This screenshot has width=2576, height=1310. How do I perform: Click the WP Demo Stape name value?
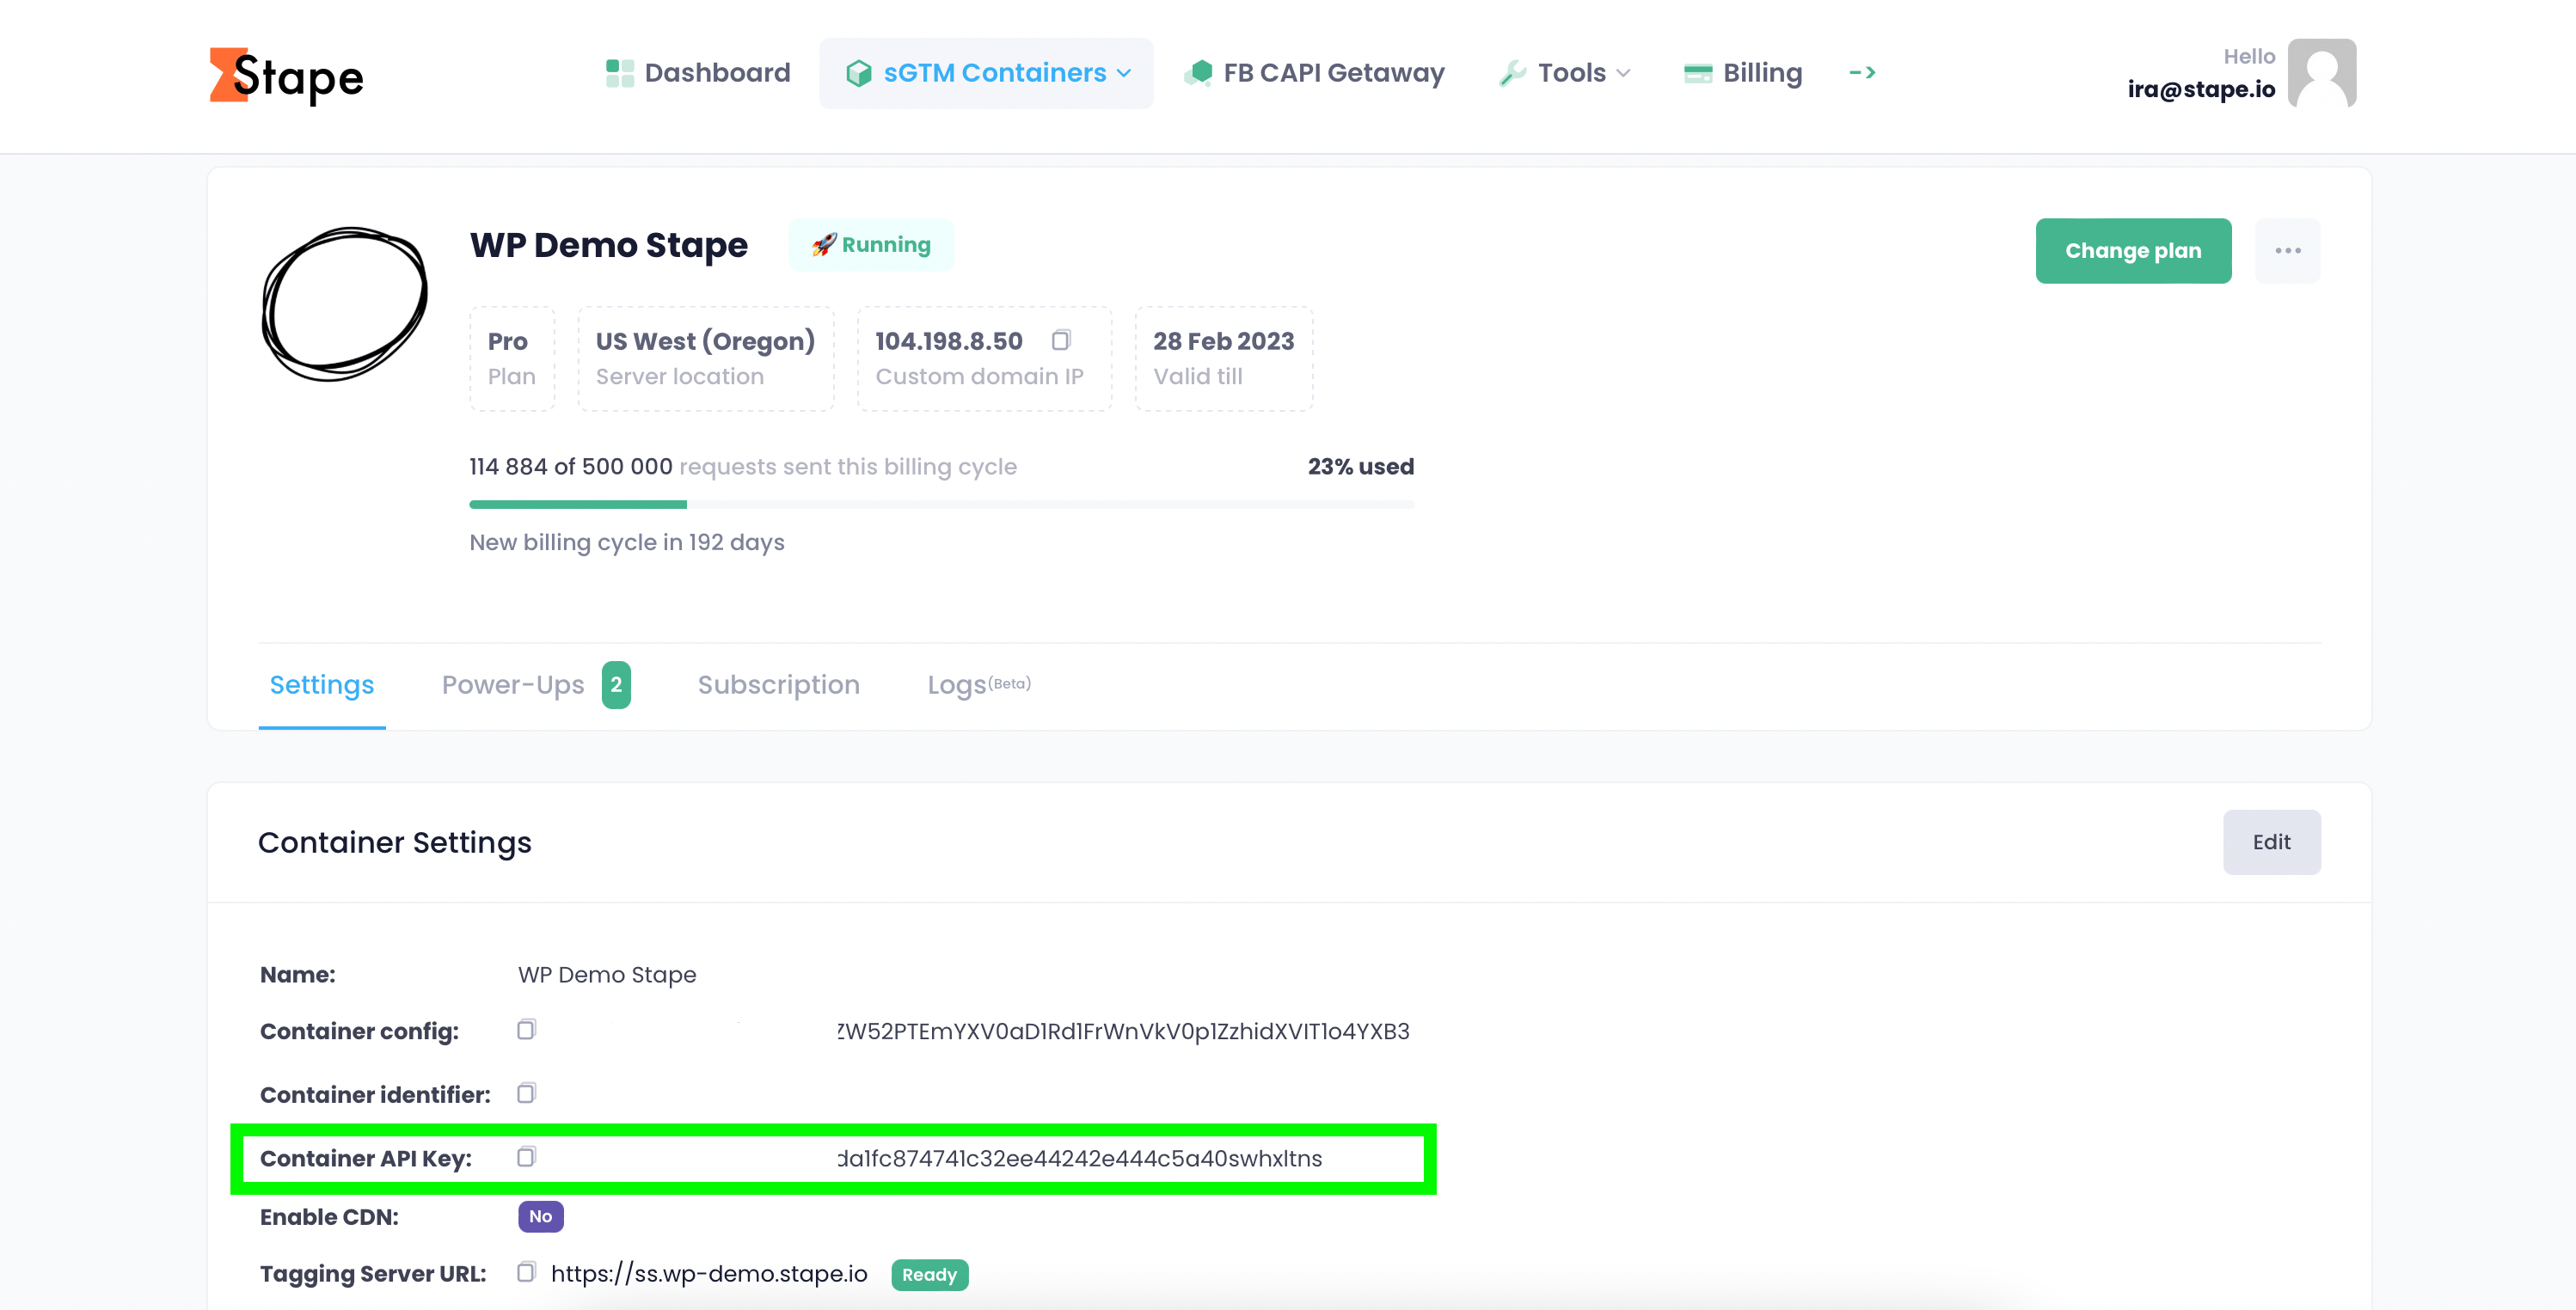(607, 975)
